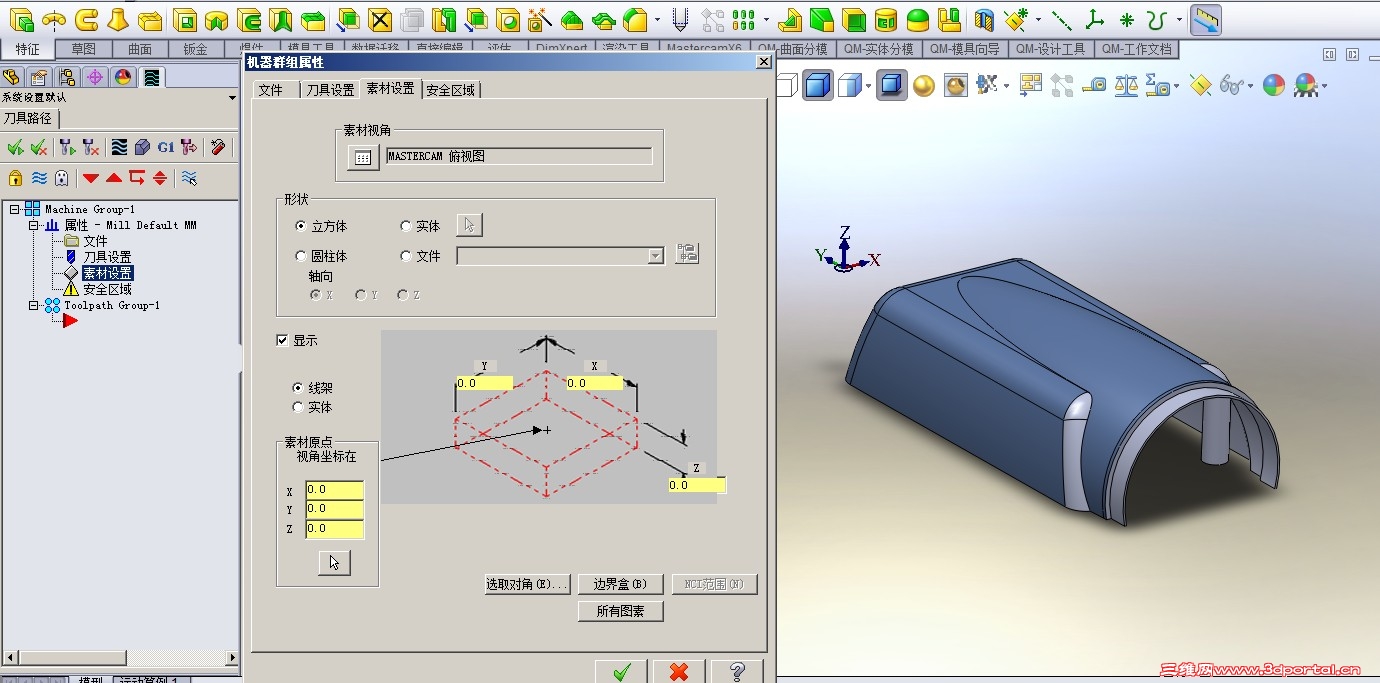Click the measure ruler icon in top toolbar
The image size is (1380, 683).
tap(1207, 18)
